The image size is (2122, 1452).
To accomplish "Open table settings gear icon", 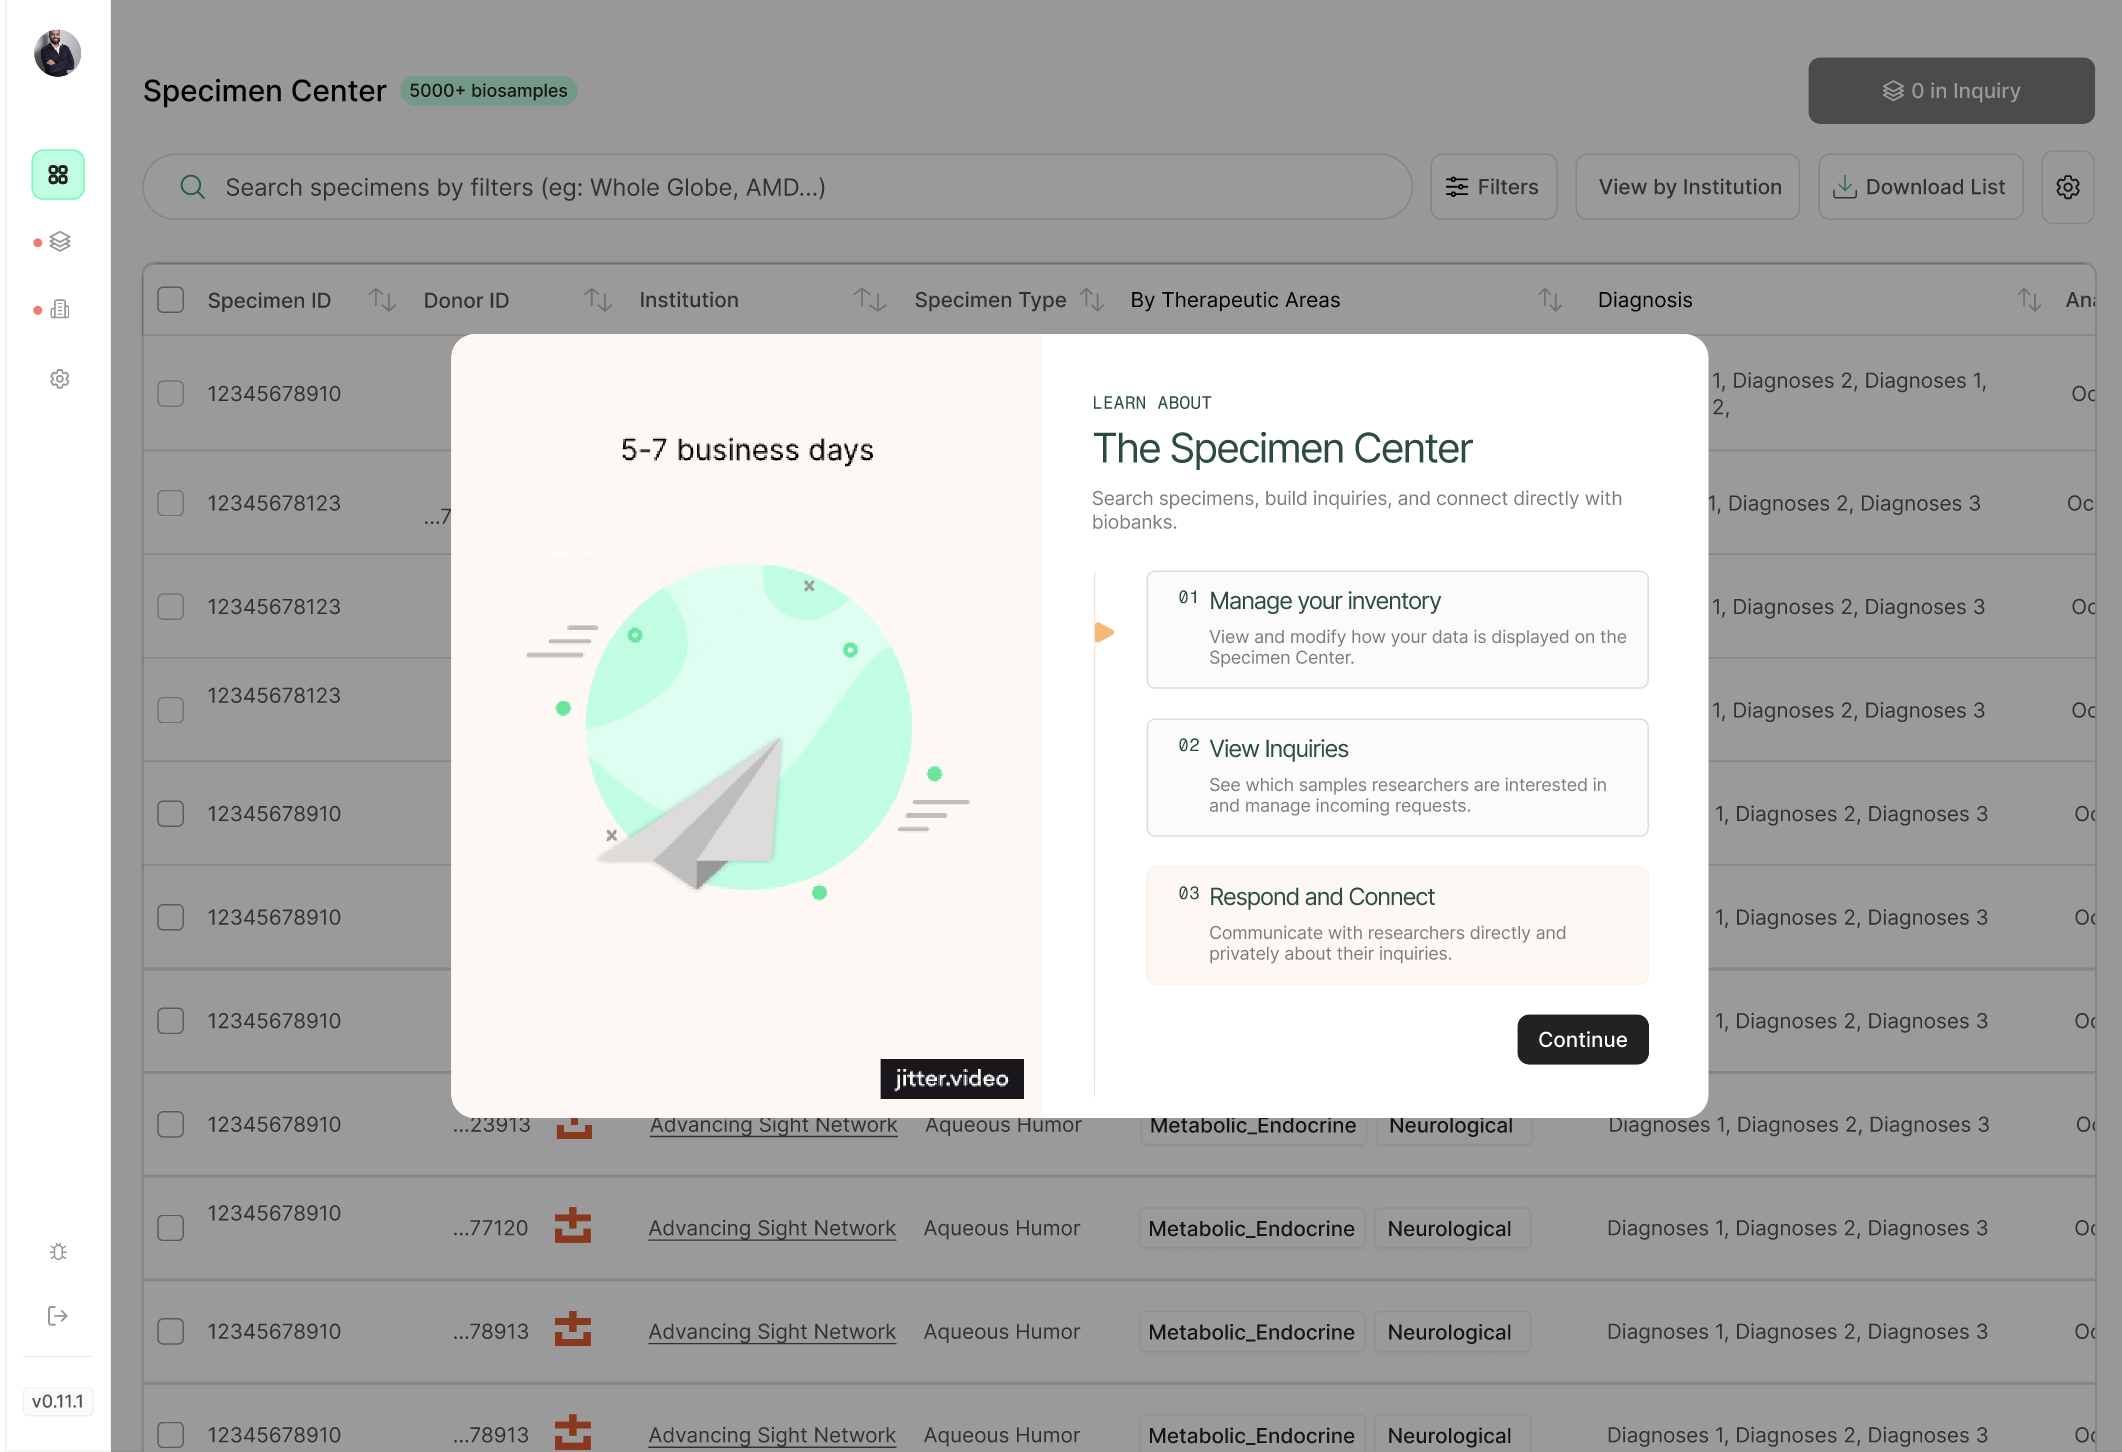I will (2068, 187).
